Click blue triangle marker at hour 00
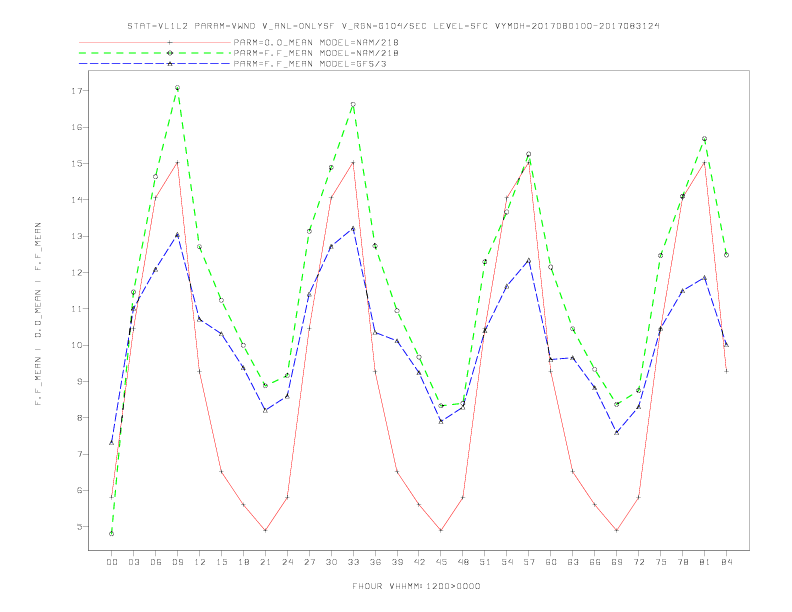This screenshot has height=612, width=792. tap(112, 442)
